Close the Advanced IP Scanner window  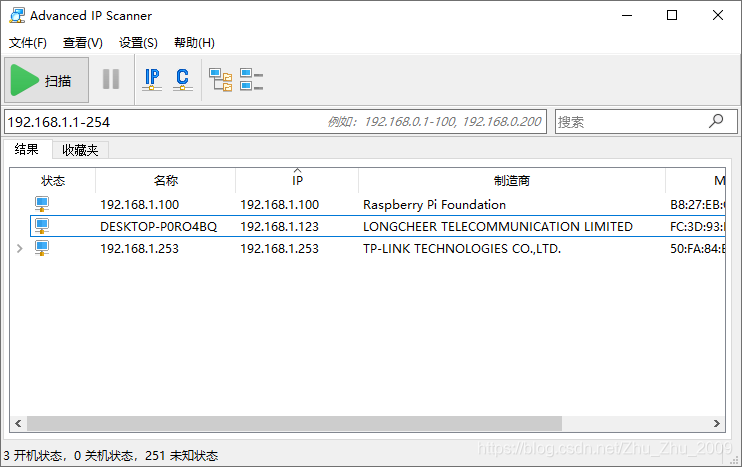click(x=717, y=15)
